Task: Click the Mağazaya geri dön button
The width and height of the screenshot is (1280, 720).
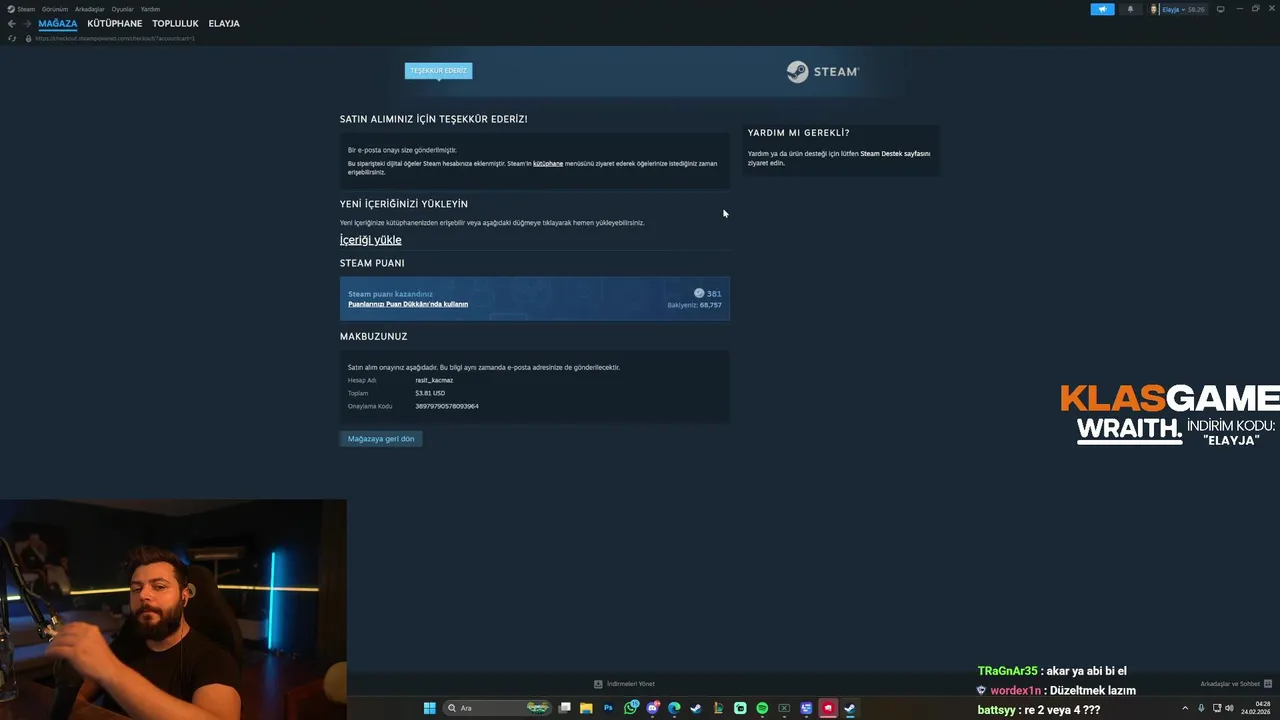Action: [x=381, y=439]
